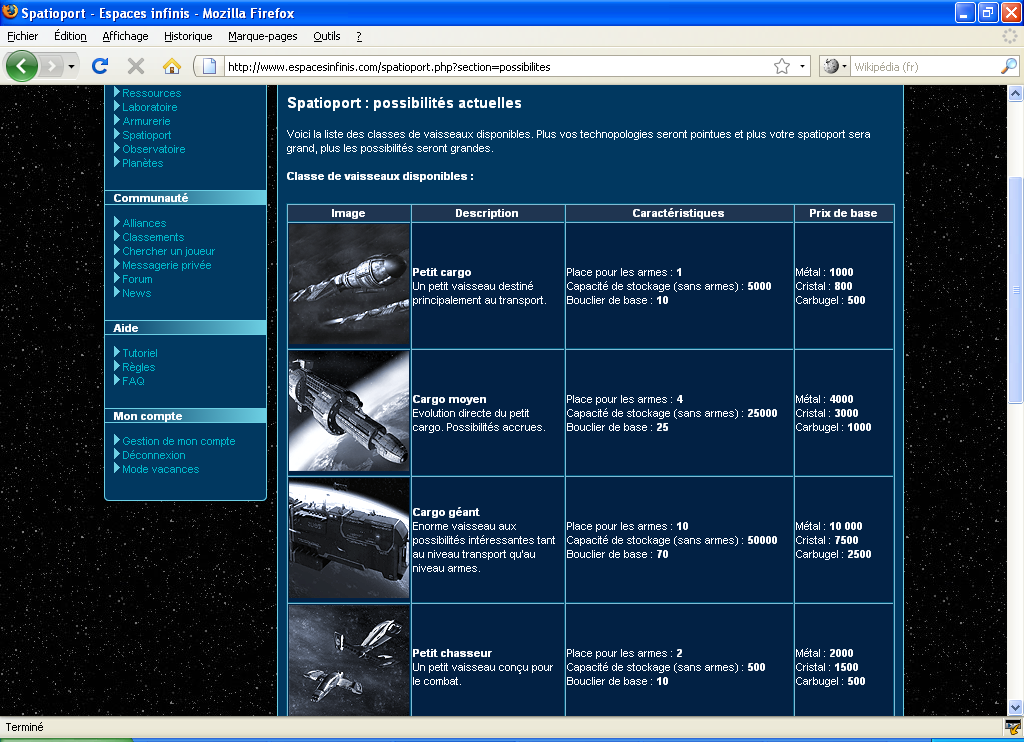Bookmark this page with the star icon
The width and height of the screenshot is (1024, 742).
pyautogui.click(x=782, y=66)
